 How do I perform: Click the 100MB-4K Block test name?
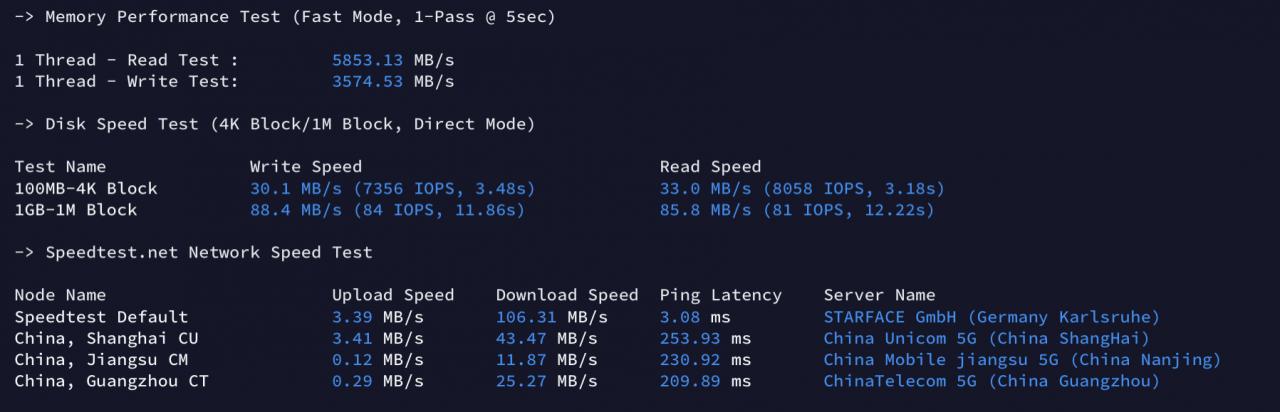tap(86, 188)
